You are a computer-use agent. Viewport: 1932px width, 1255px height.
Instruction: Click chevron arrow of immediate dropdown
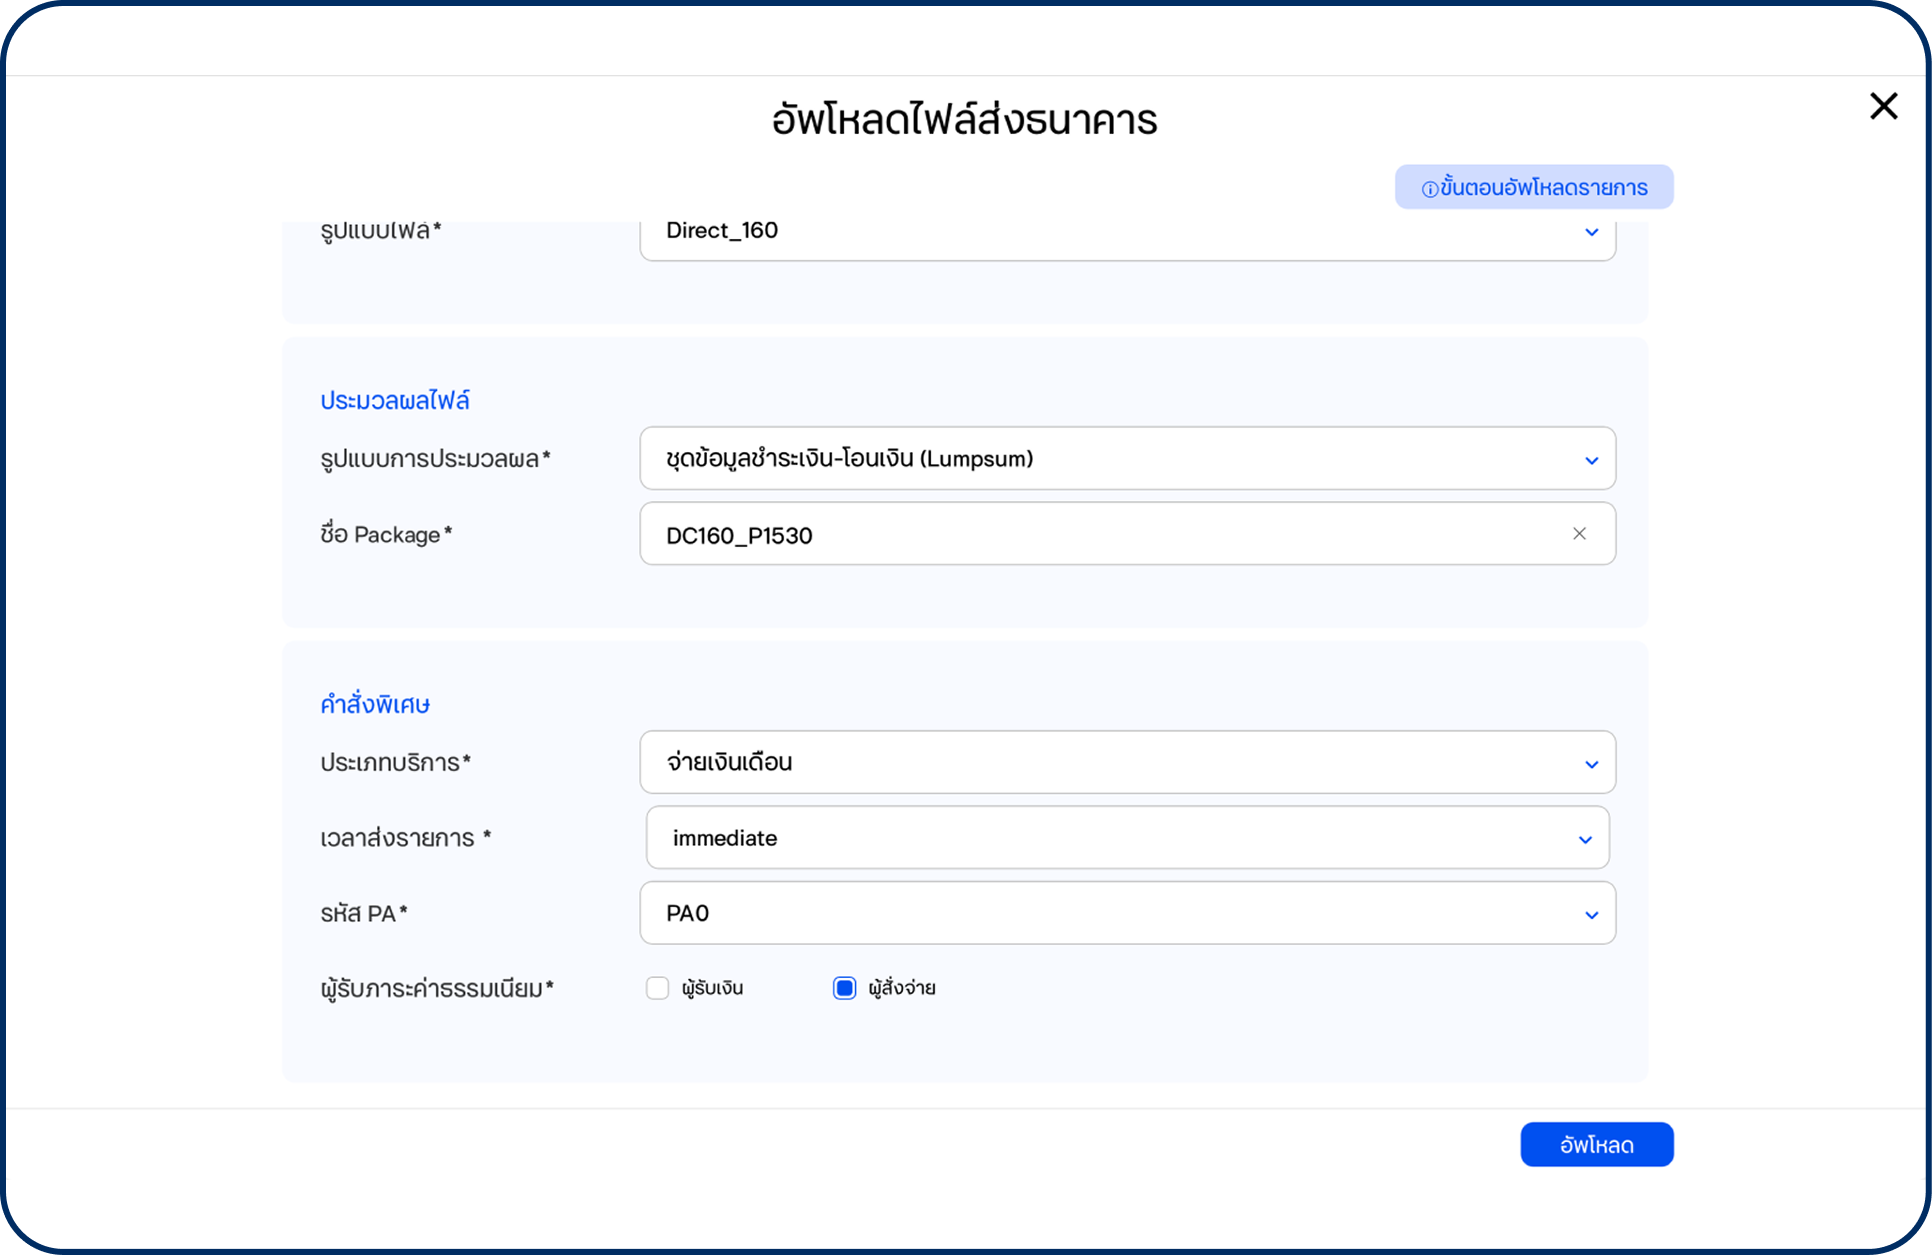[x=1585, y=839]
